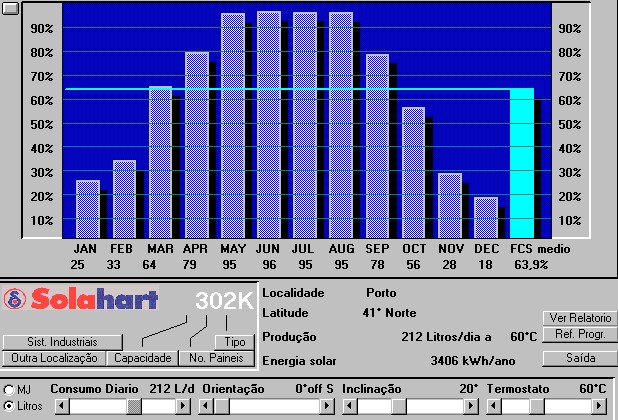Click the JUN bar in chart

(x=269, y=125)
